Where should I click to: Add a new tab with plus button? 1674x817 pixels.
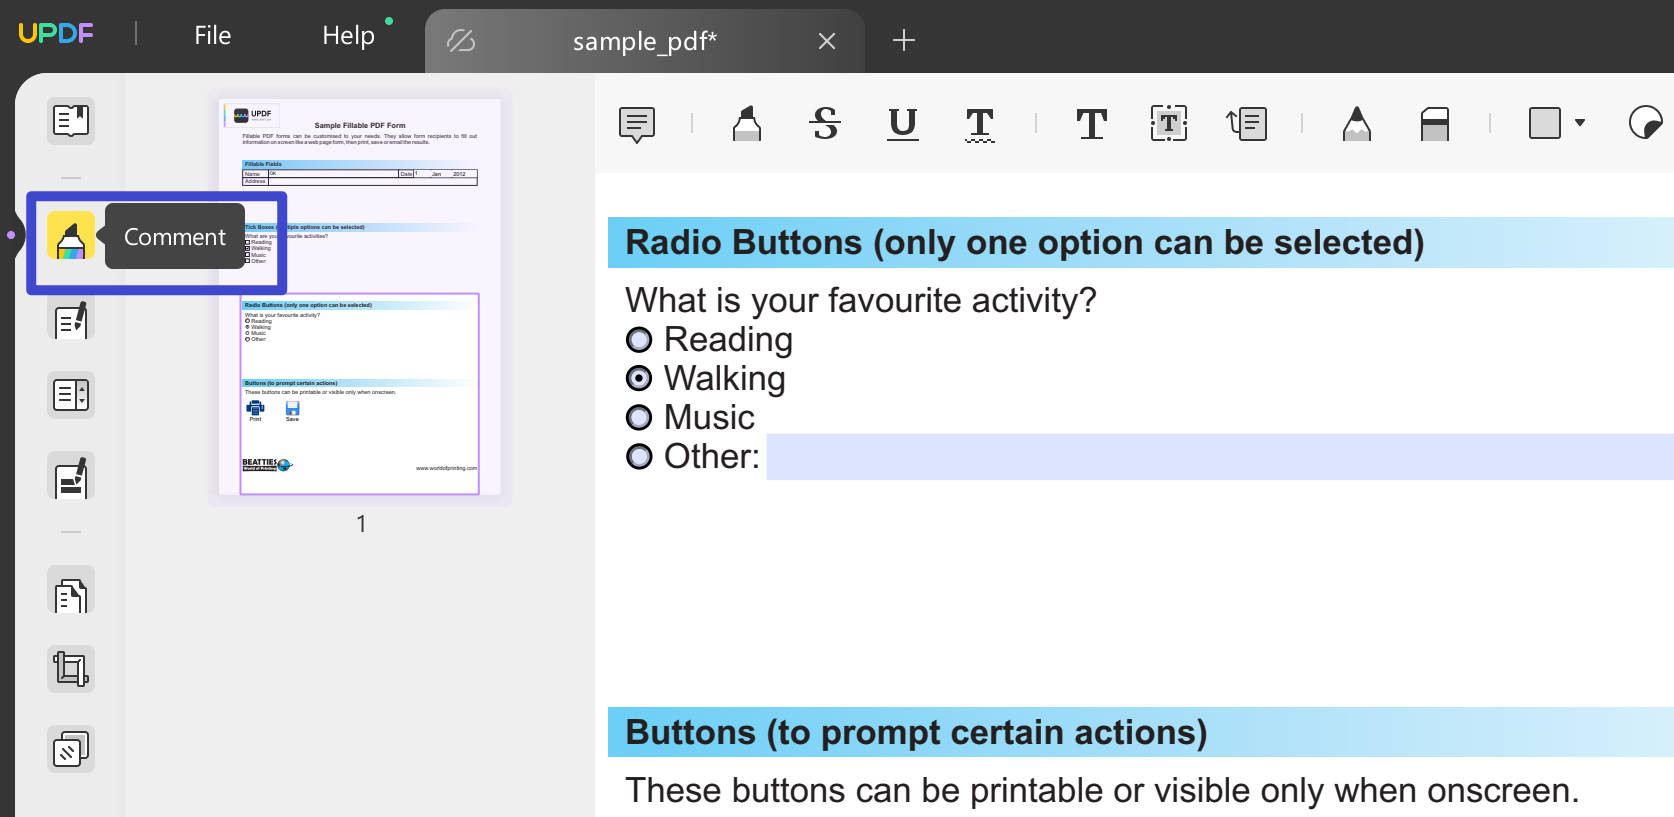coord(904,40)
